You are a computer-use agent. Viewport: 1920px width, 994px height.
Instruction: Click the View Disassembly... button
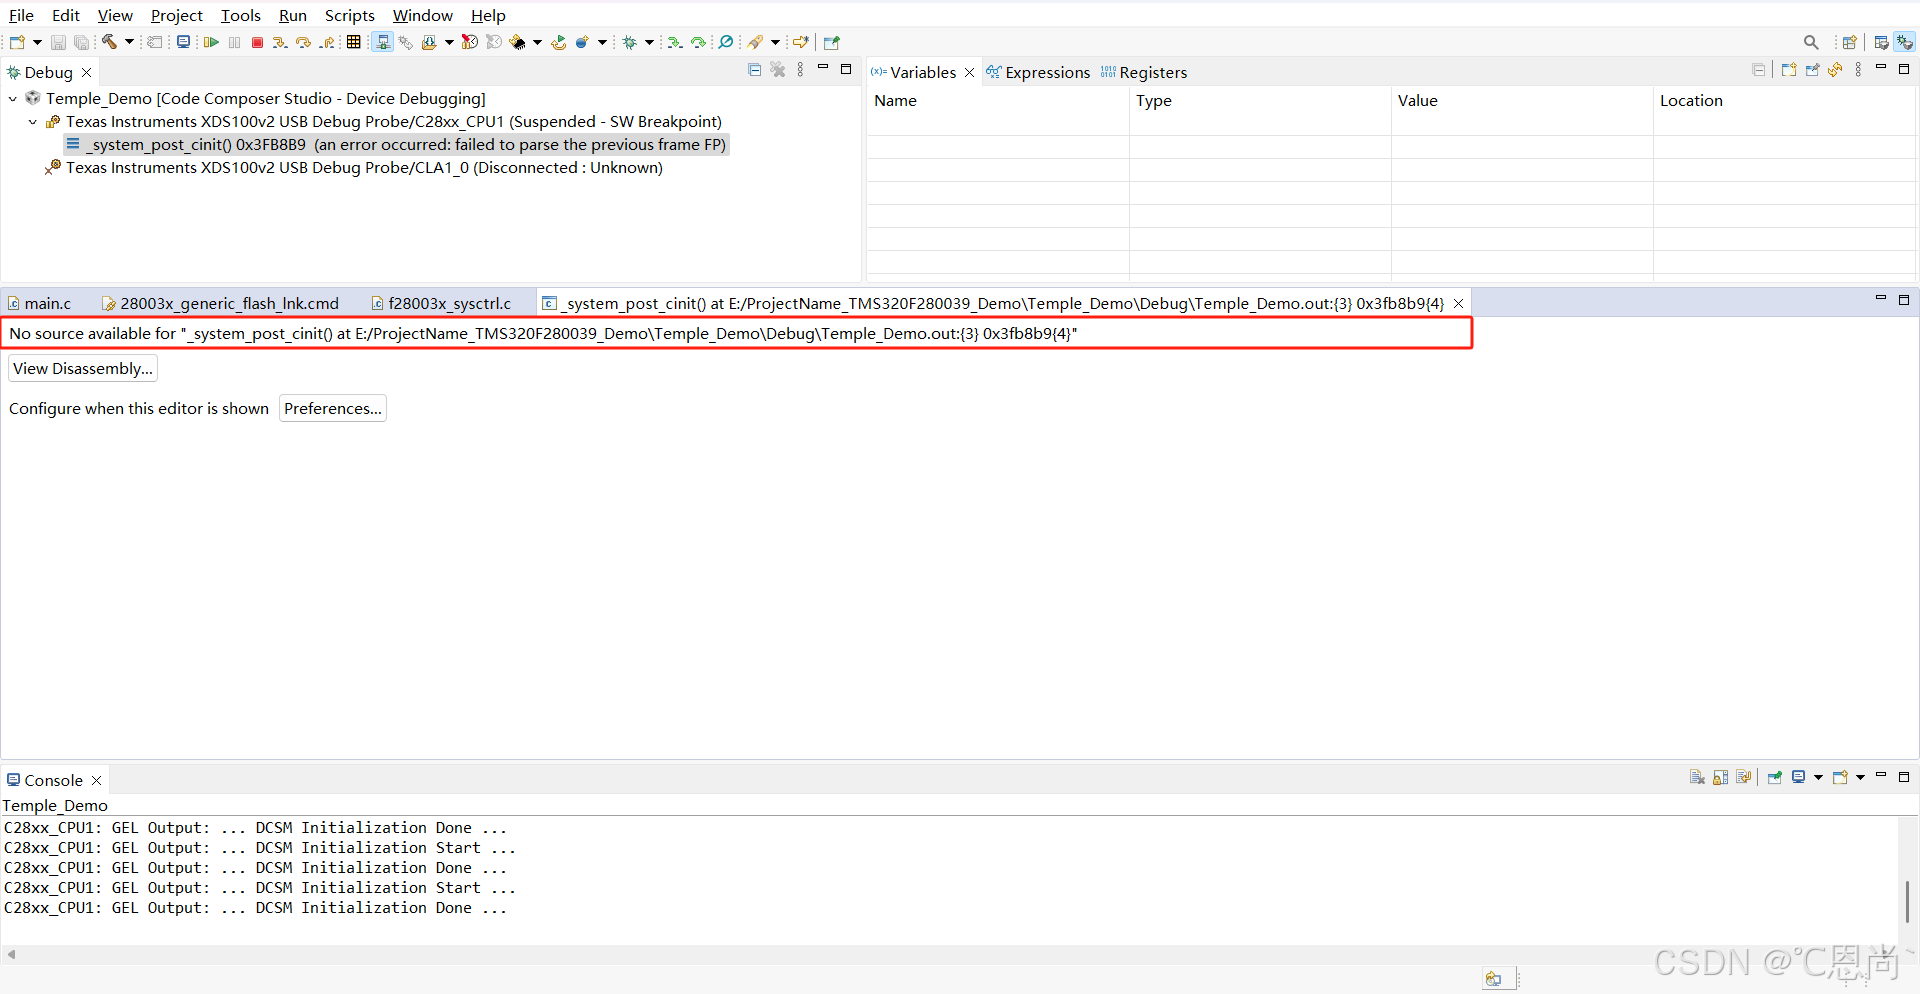[x=83, y=369]
